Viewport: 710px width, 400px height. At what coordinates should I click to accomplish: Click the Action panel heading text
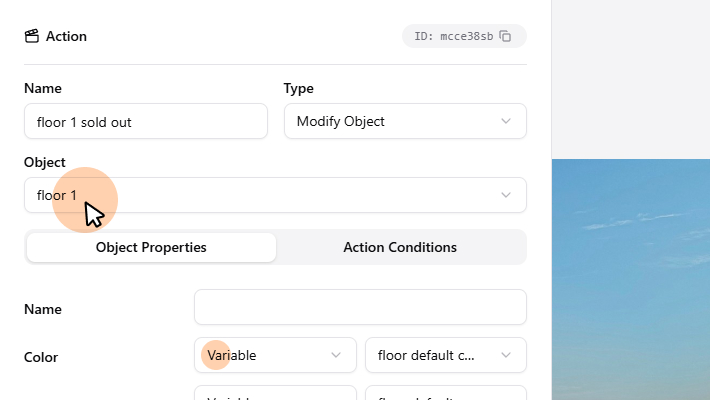(66, 36)
